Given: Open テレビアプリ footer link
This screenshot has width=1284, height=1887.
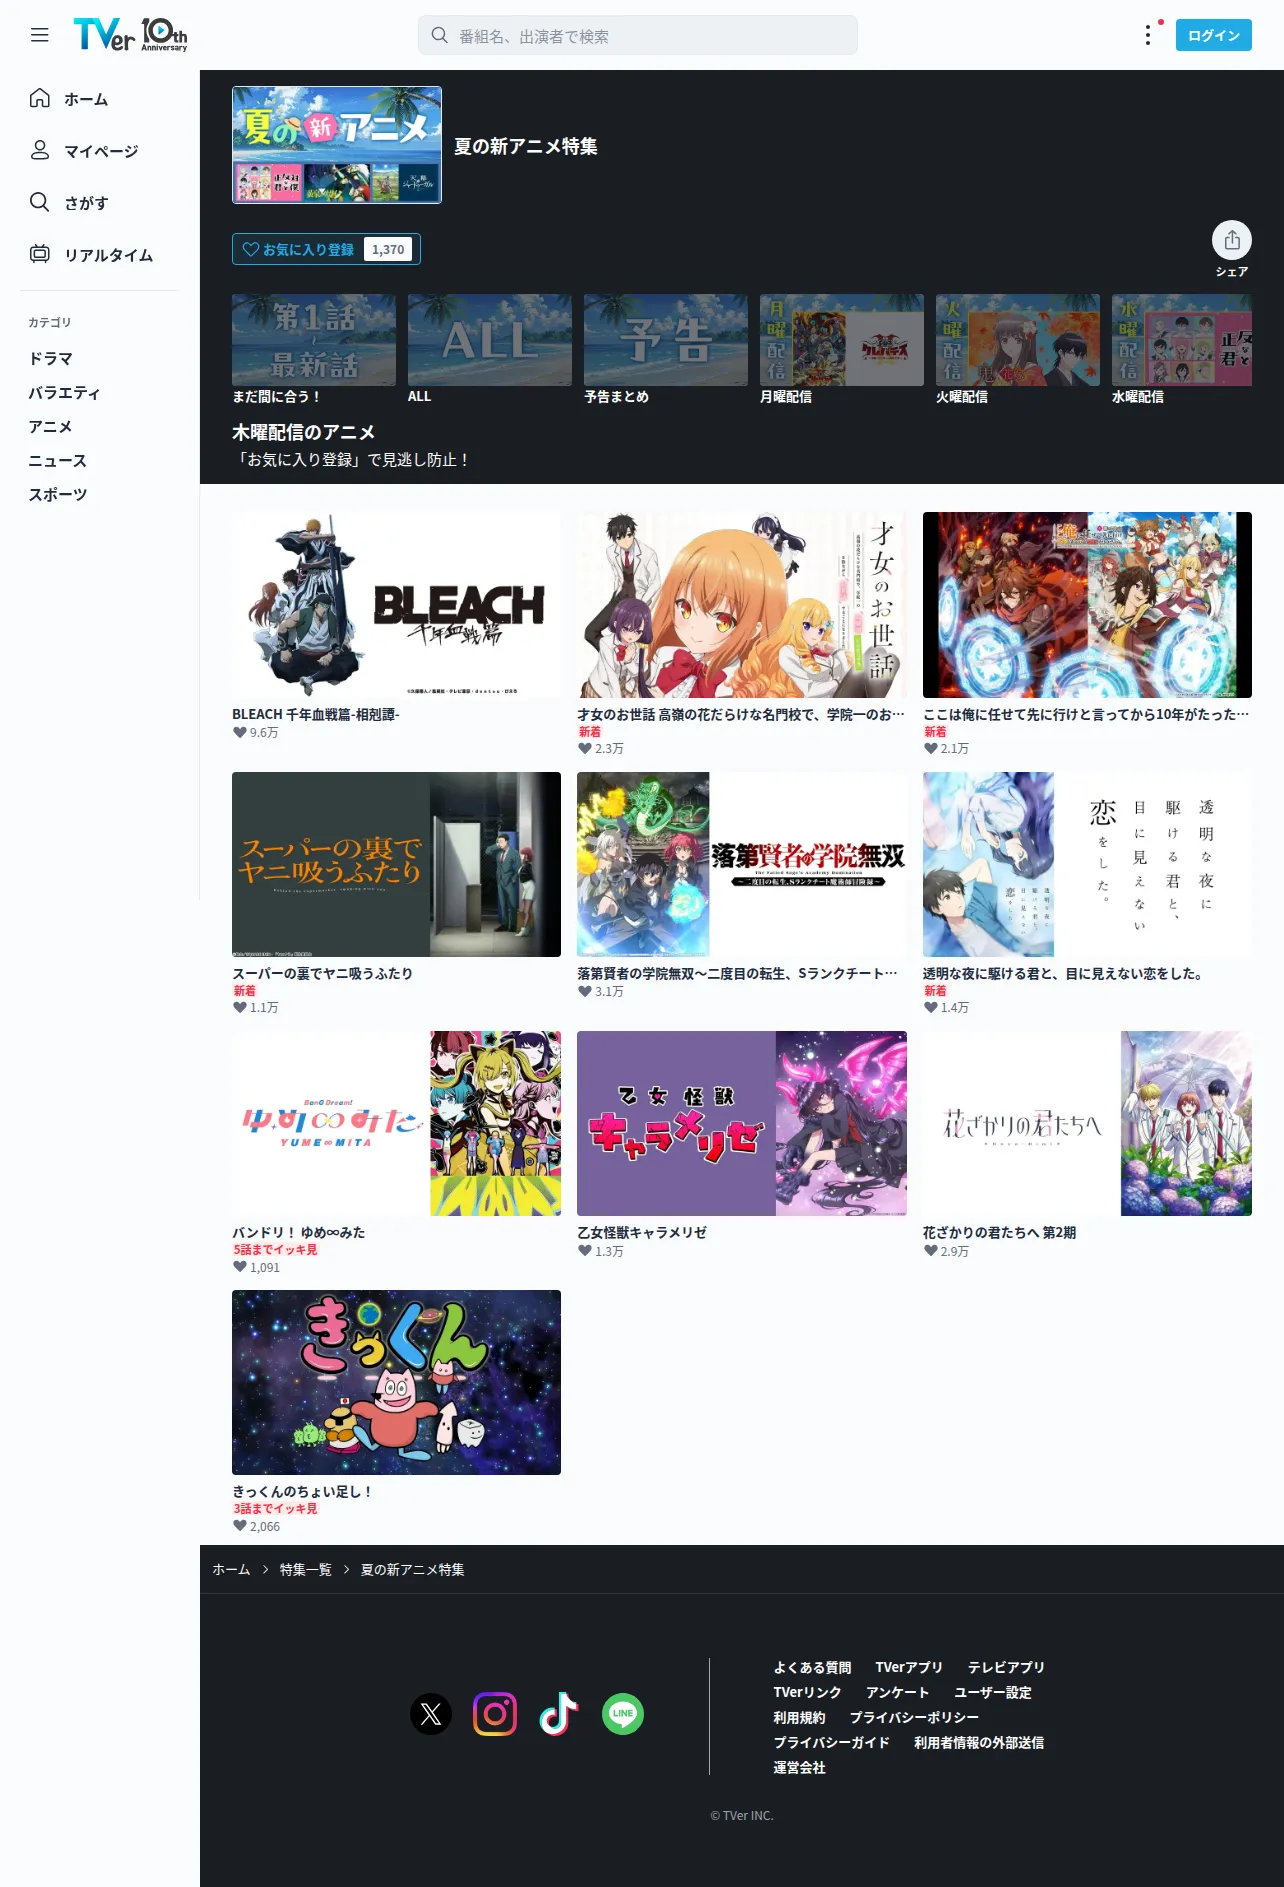Looking at the screenshot, I should (1006, 1667).
